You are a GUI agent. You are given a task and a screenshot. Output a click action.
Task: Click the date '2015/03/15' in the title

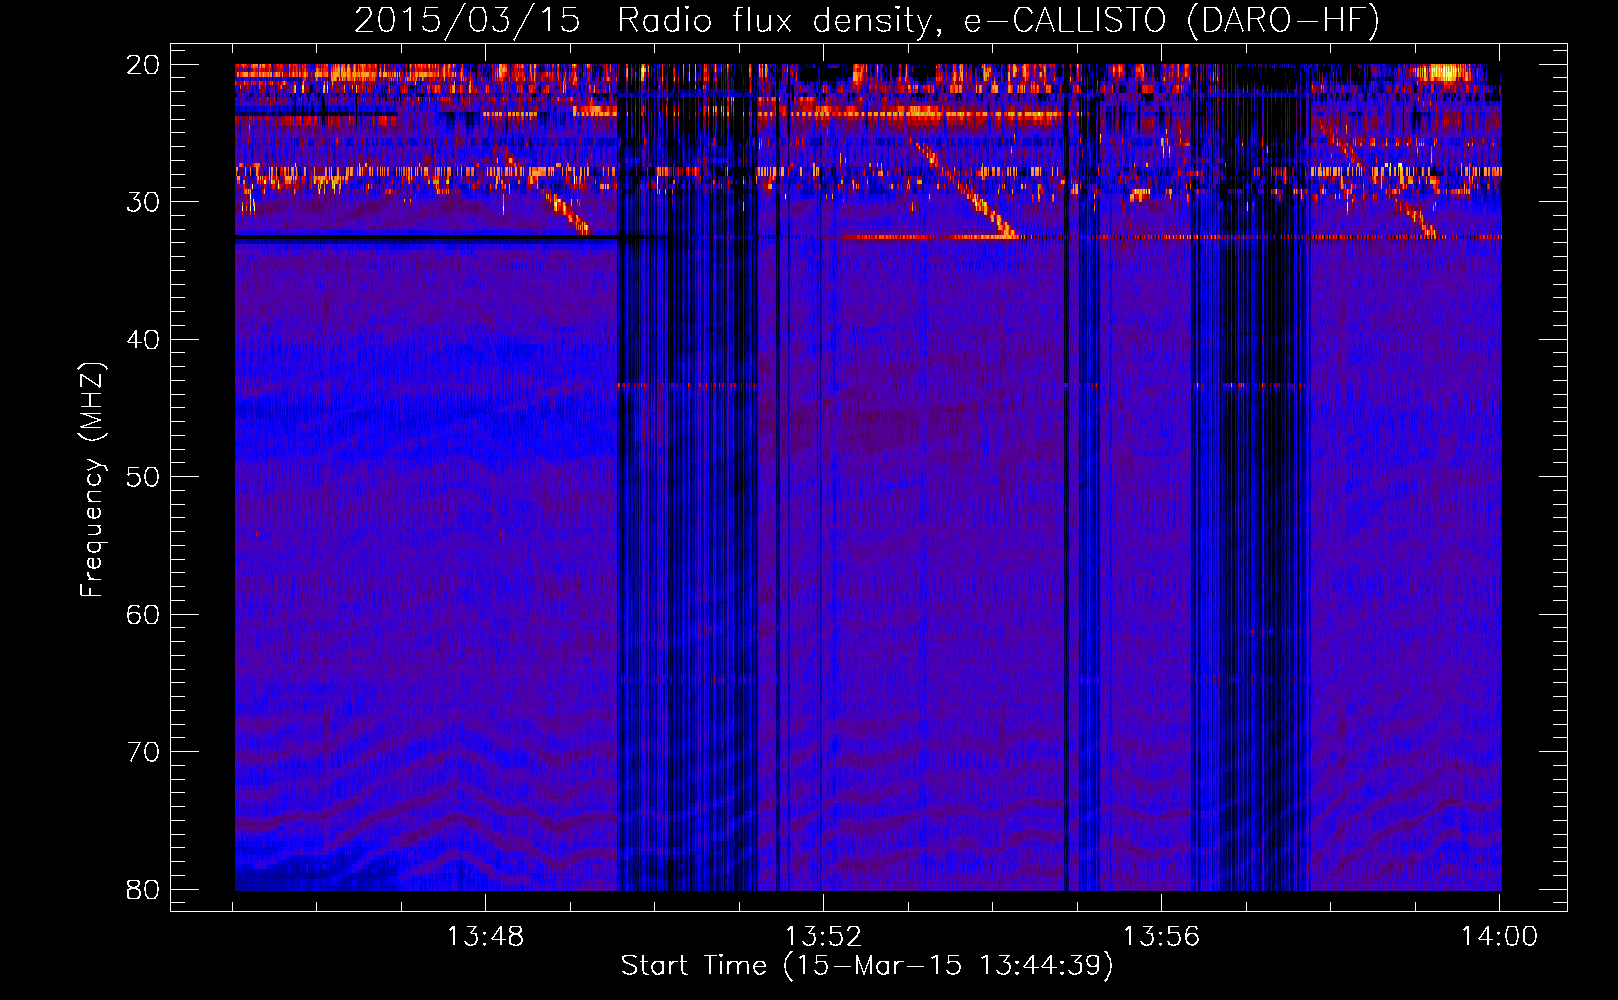[467, 21]
